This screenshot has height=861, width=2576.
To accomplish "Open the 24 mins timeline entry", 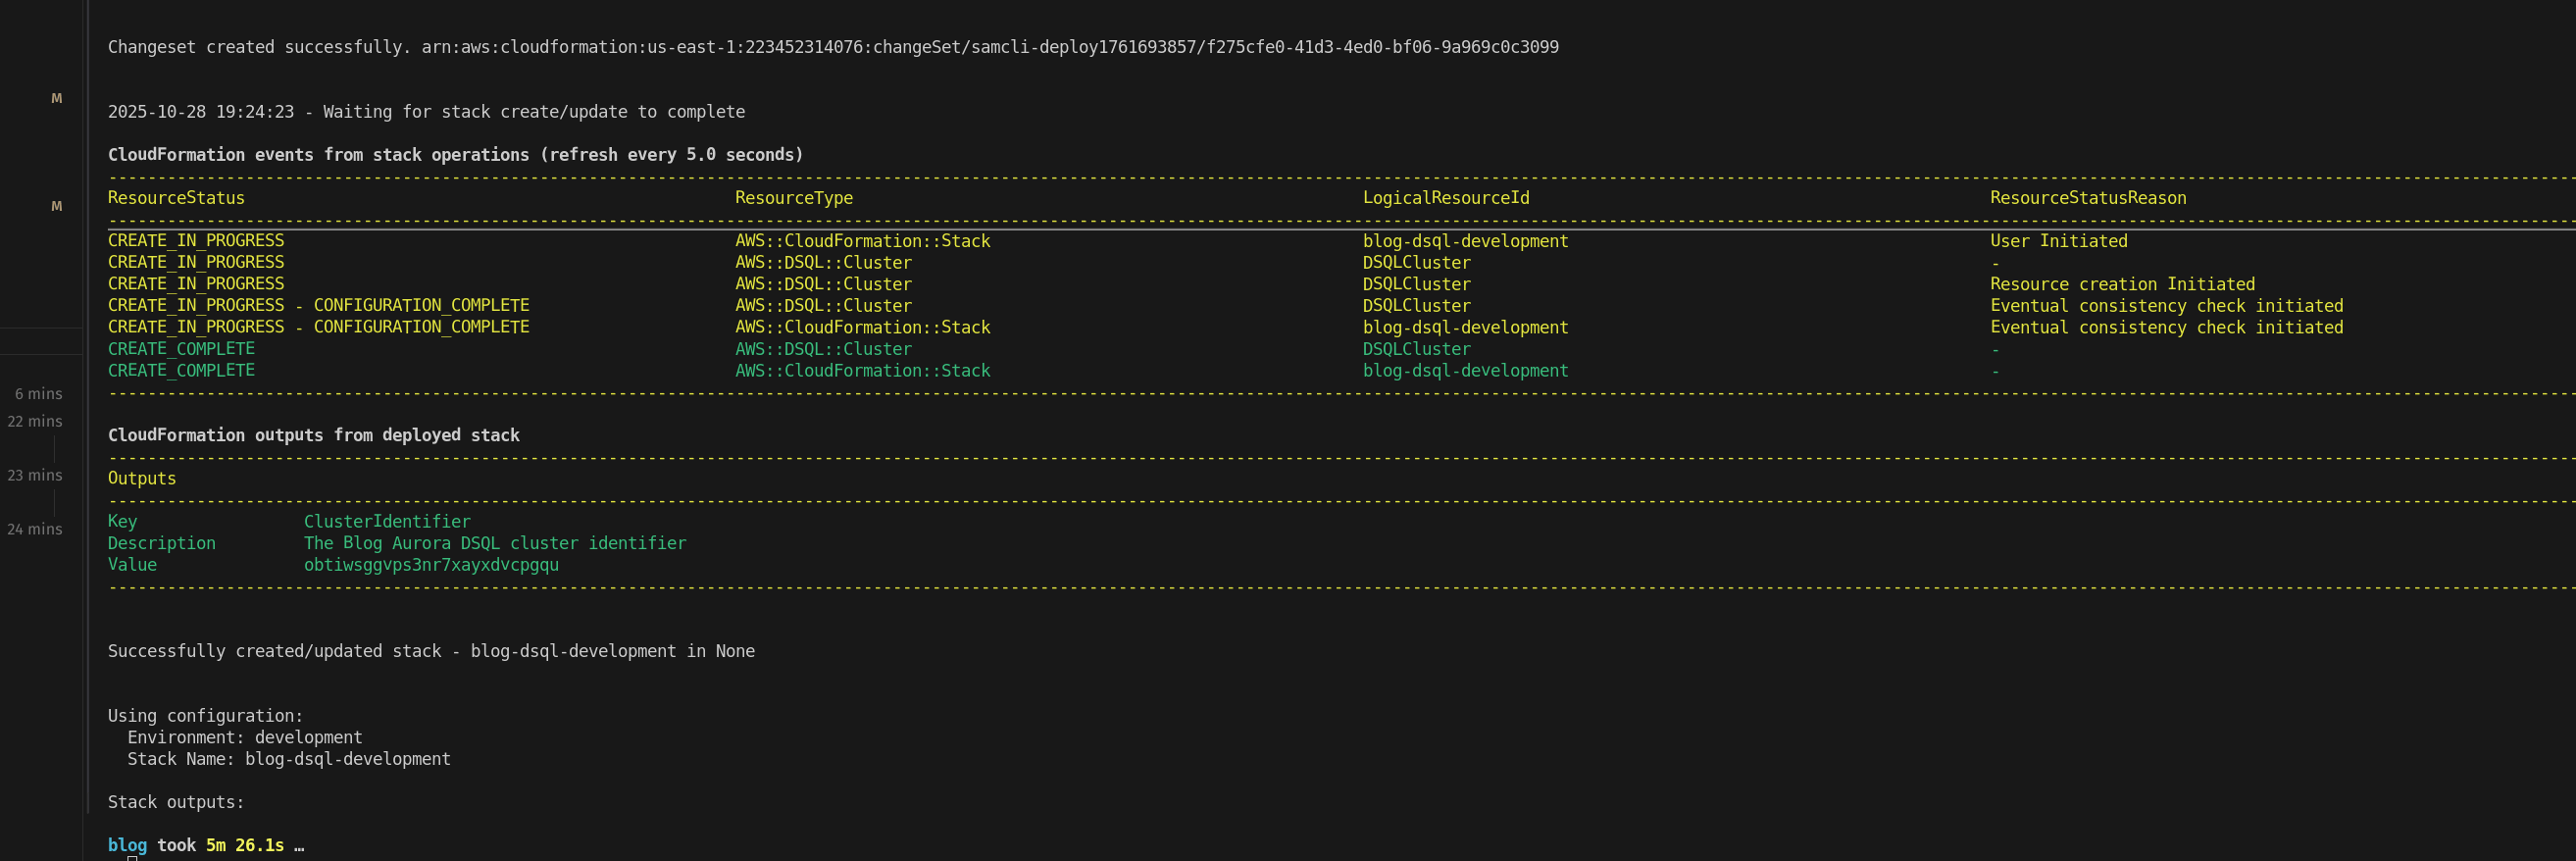I will tap(35, 529).
